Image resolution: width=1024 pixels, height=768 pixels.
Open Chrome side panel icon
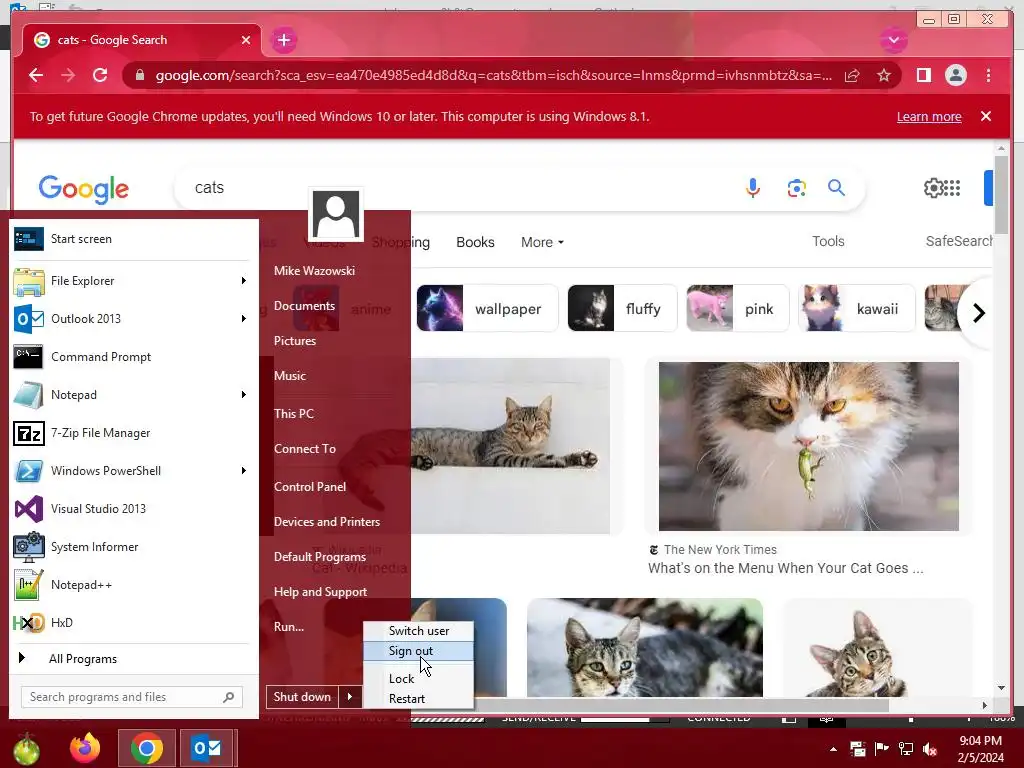(923, 75)
